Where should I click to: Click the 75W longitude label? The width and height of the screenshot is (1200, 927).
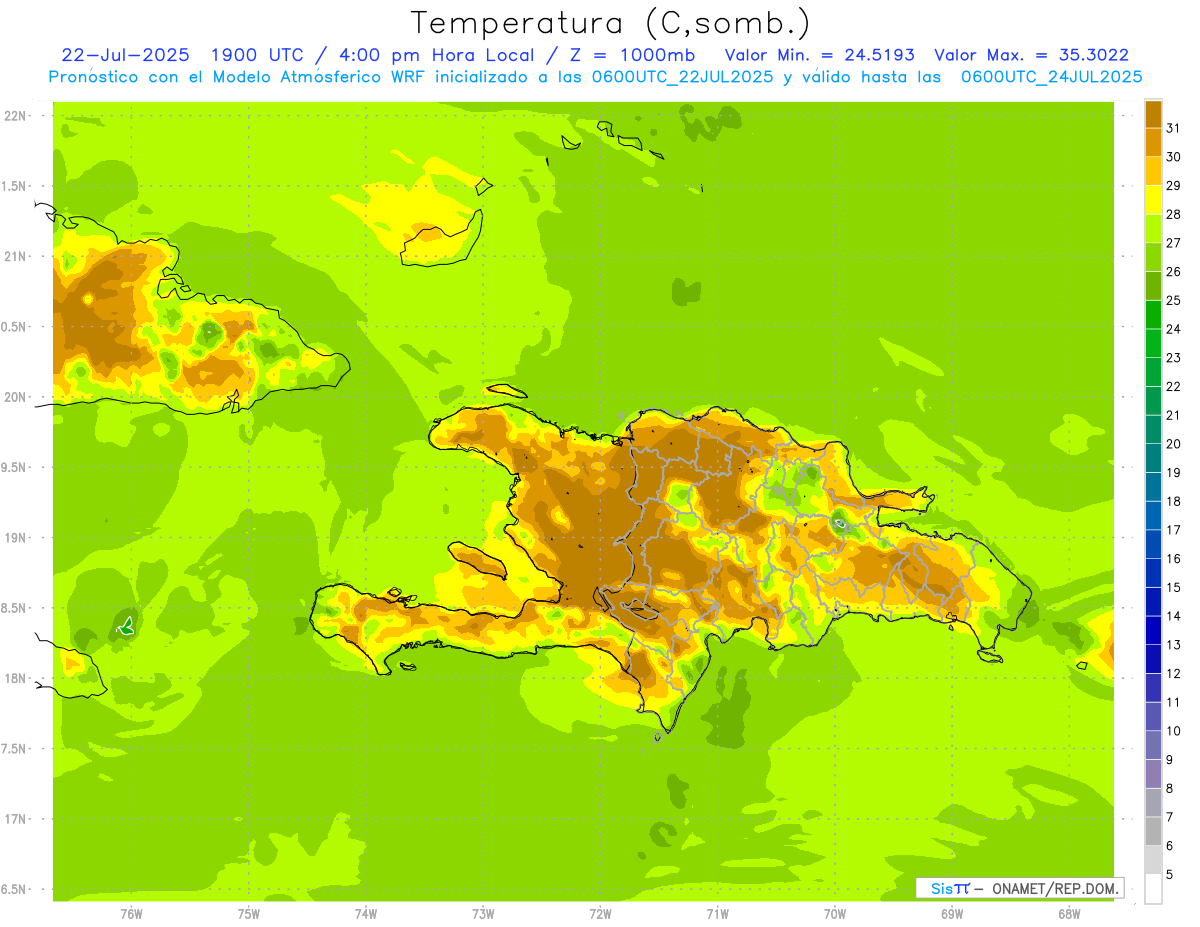click(249, 914)
